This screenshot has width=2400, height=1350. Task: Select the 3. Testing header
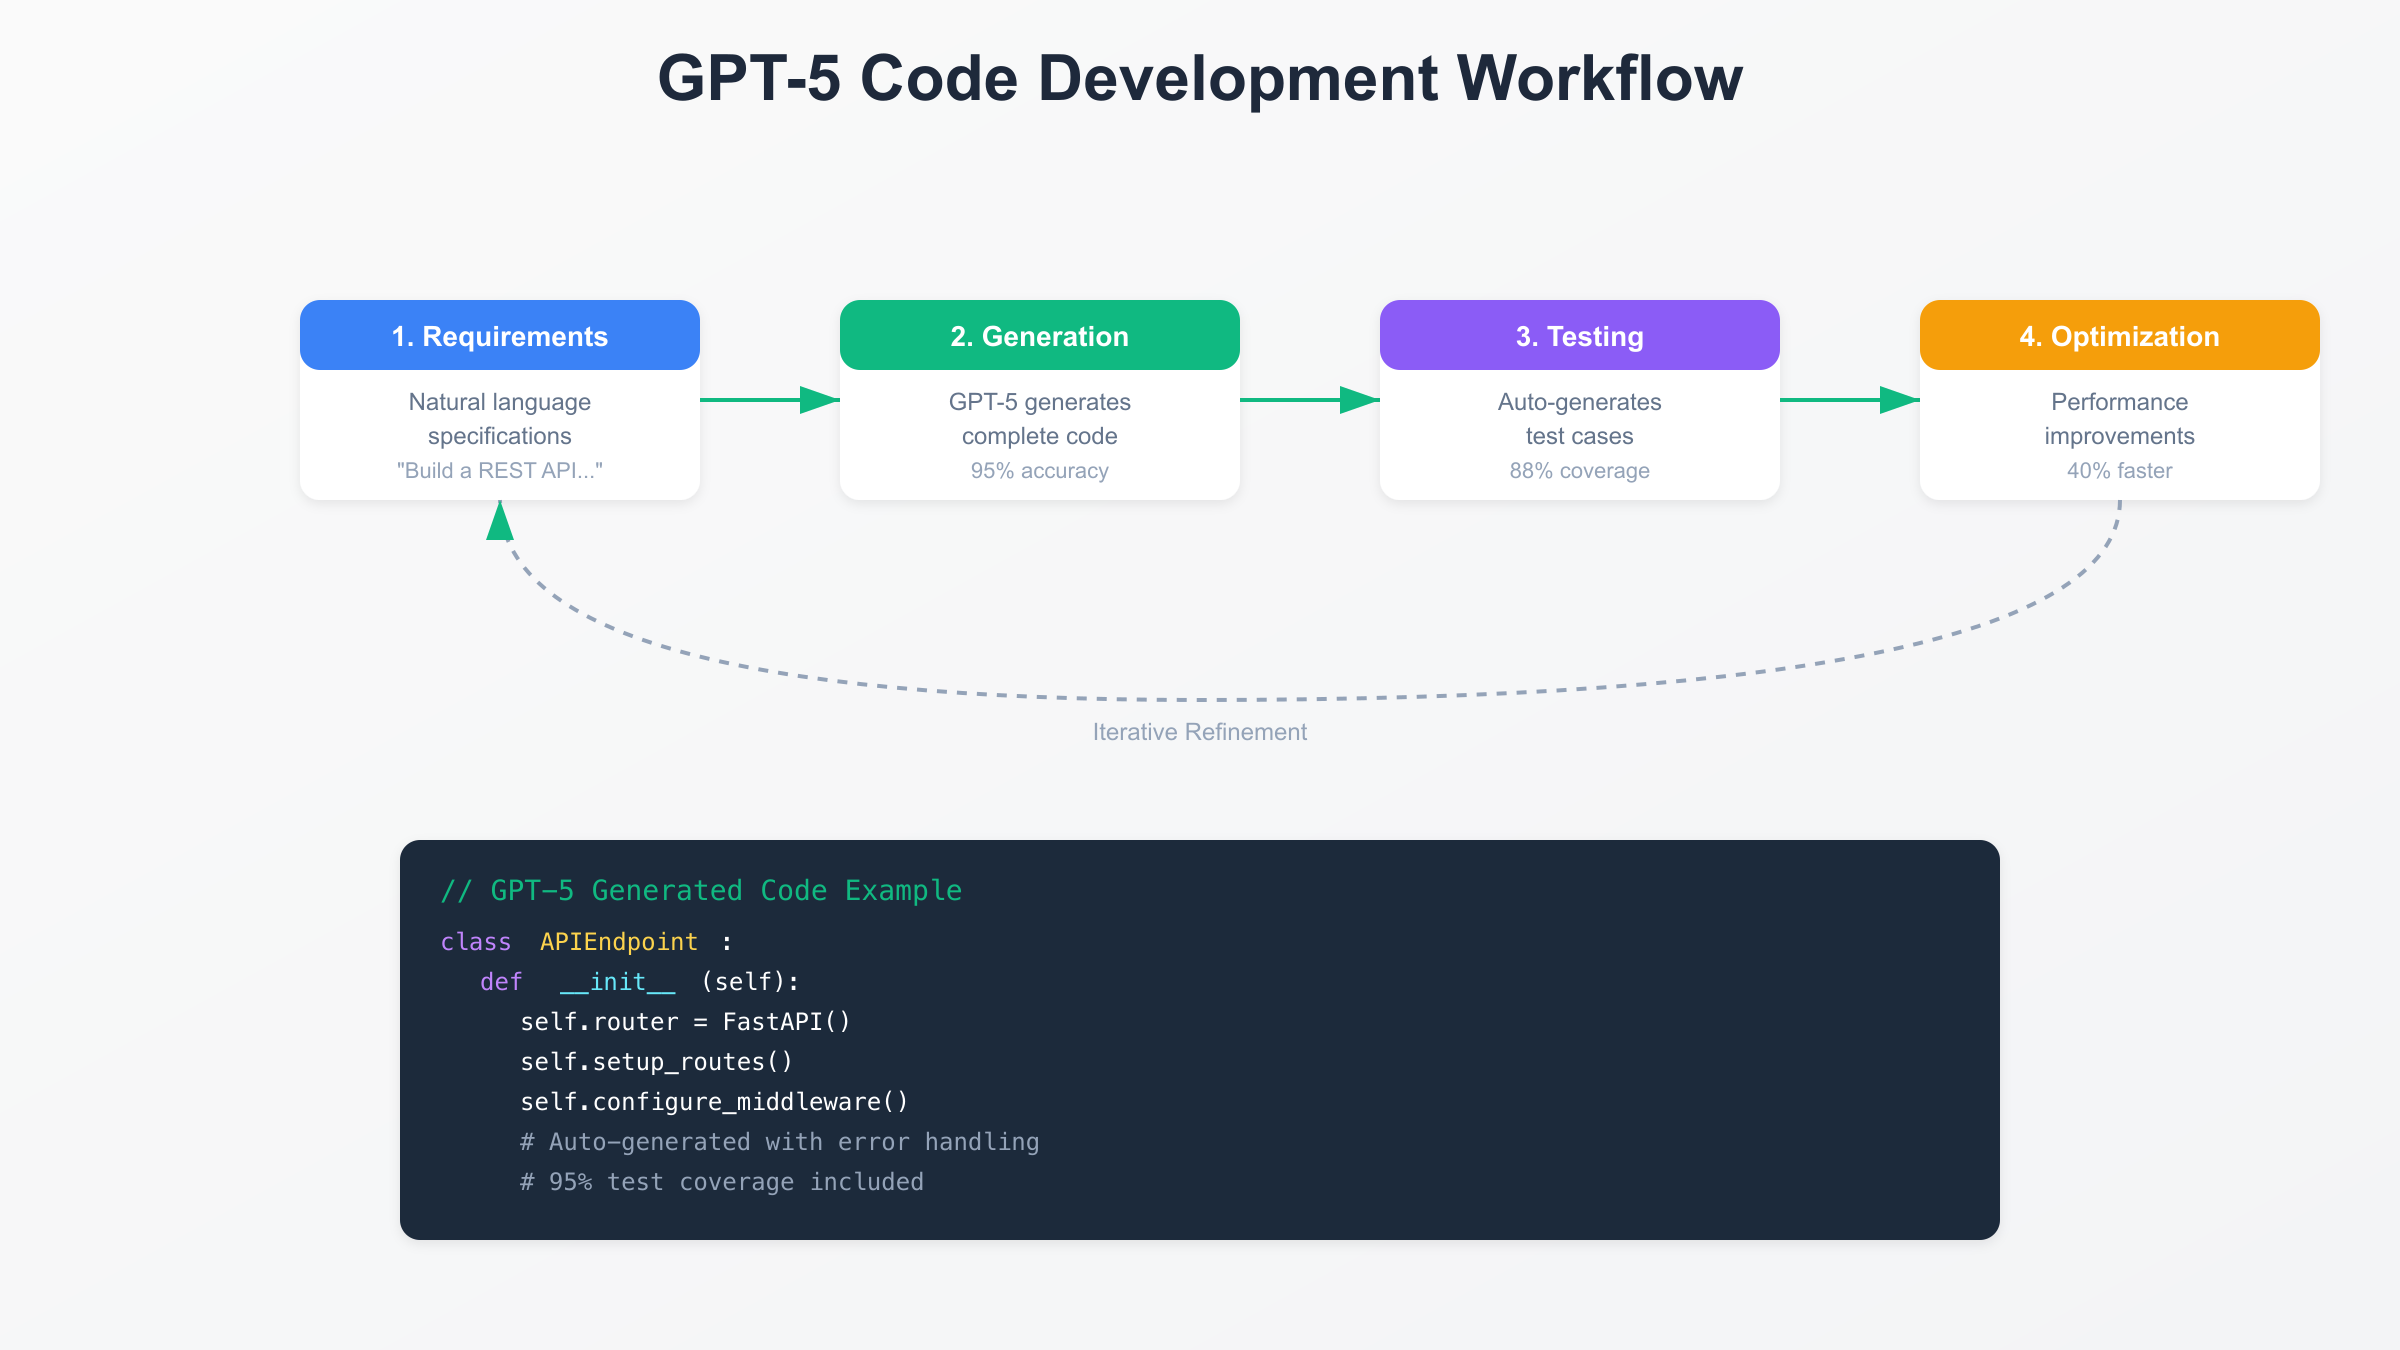[x=1580, y=335]
